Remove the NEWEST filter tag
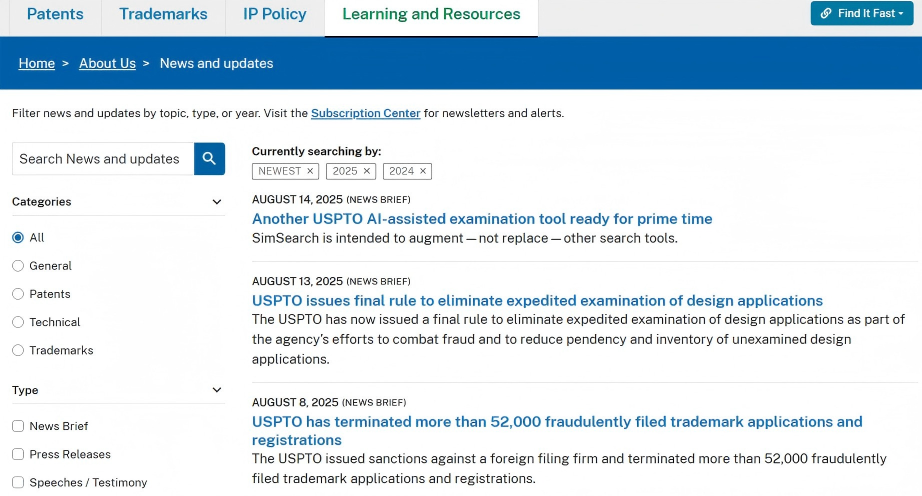This screenshot has width=922, height=496. coord(310,171)
